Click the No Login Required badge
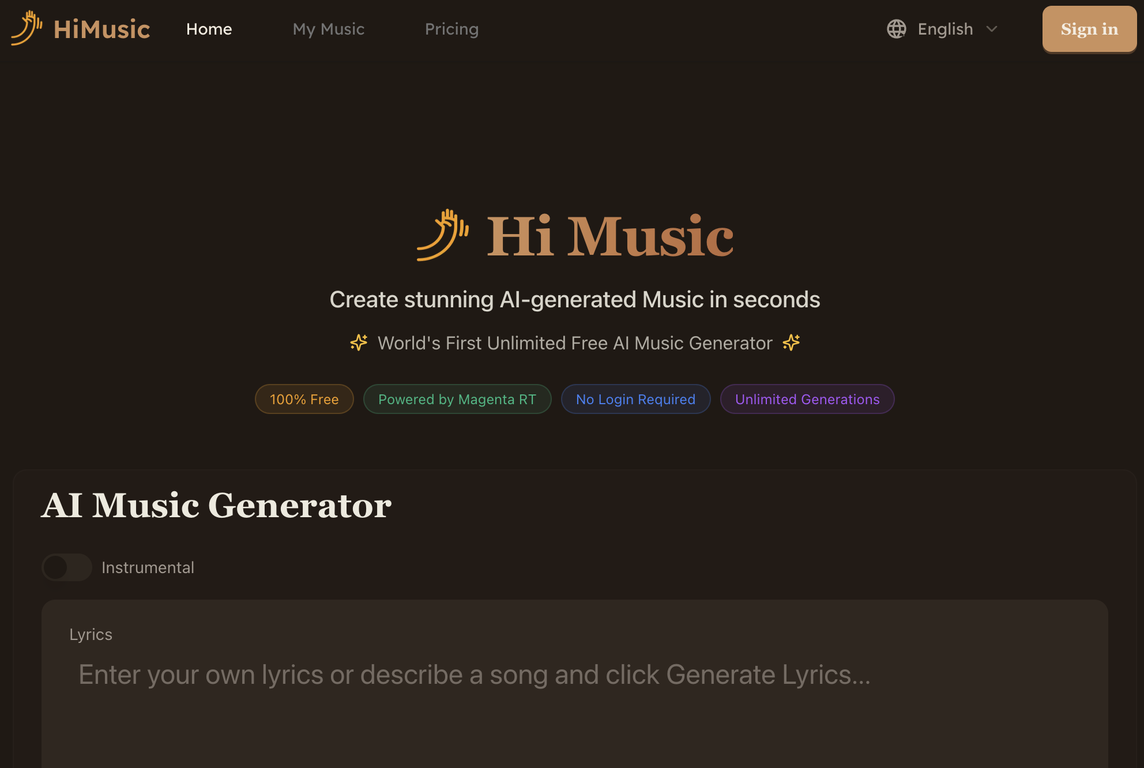Viewport: 1144px width, 768px height. tap(635, 399)
